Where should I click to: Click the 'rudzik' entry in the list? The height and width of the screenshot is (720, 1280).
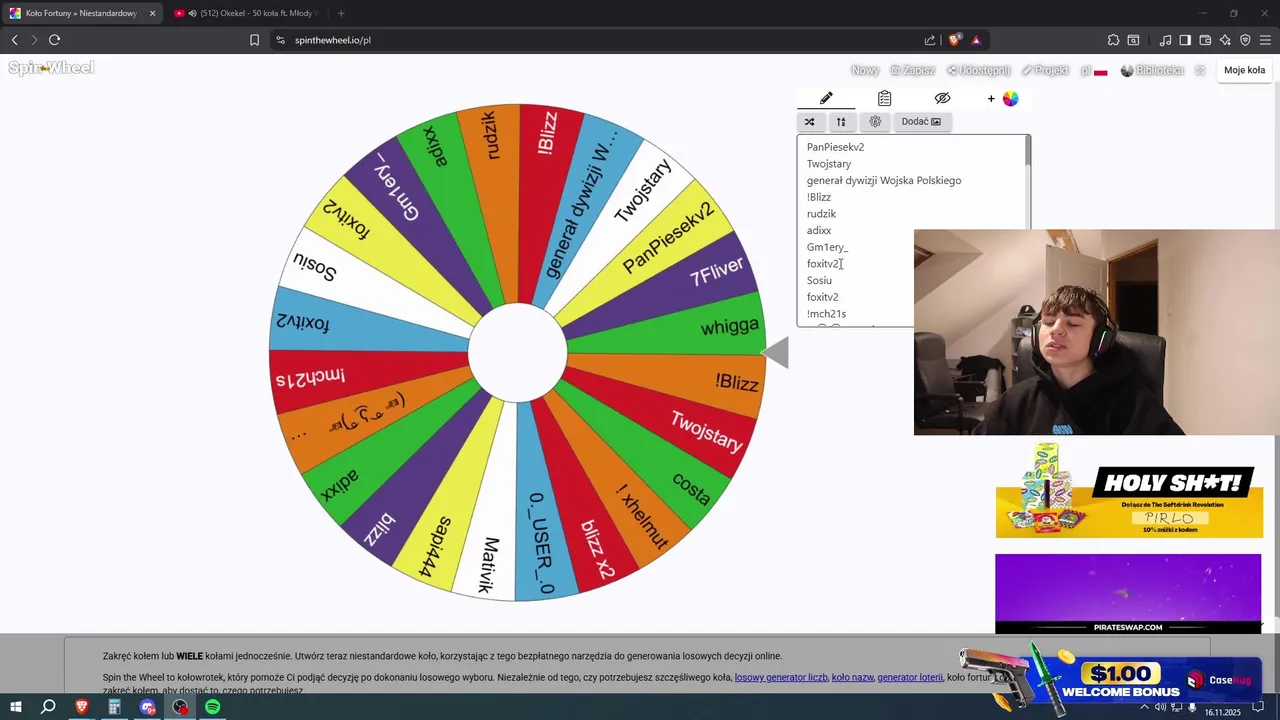pyautogui.click(x=821, y=214)
